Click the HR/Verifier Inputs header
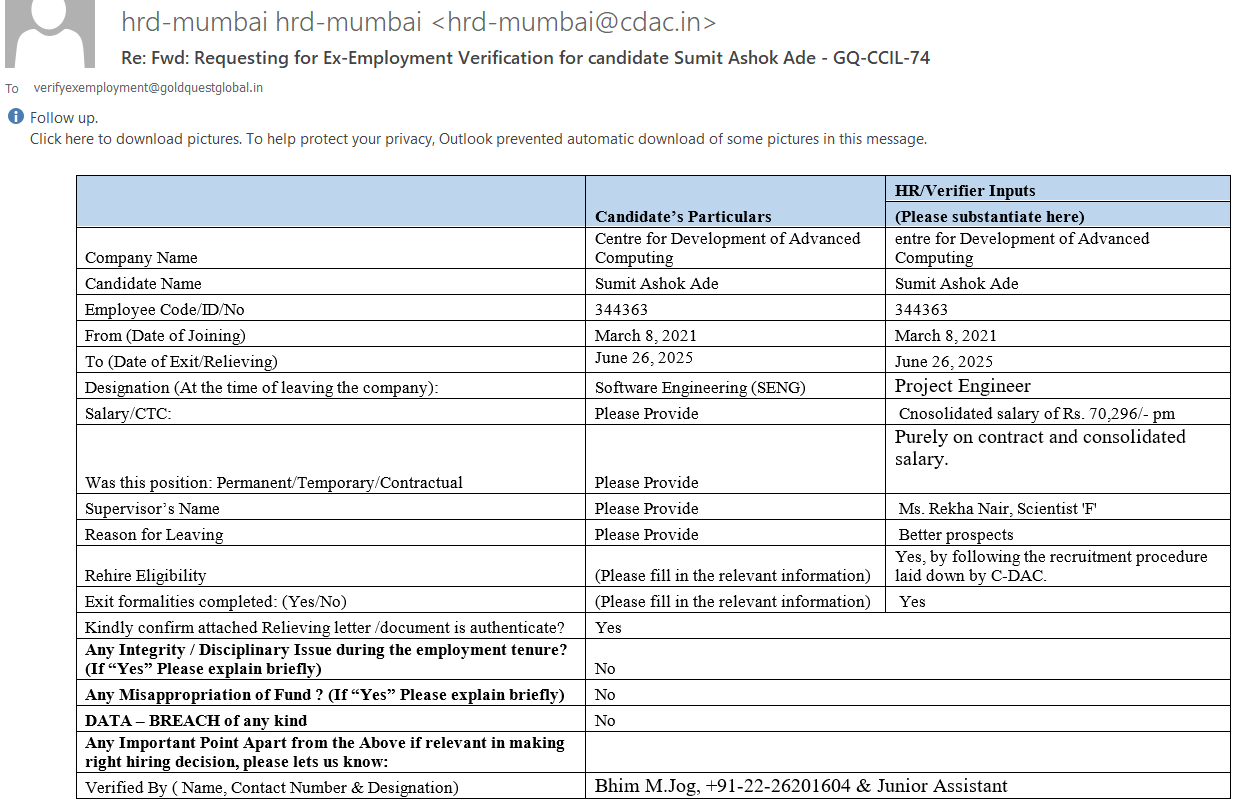 965,190
